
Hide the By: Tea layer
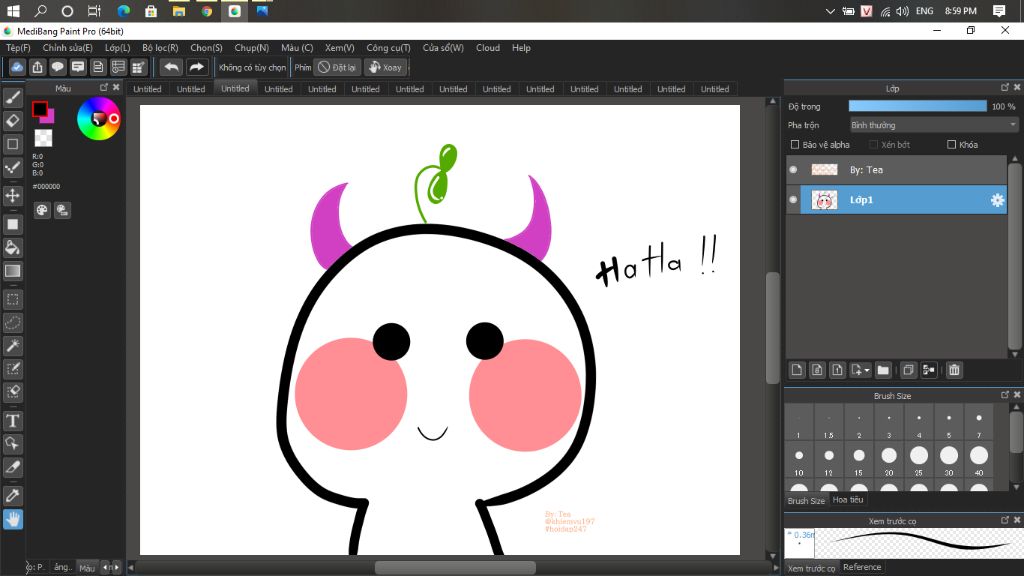[793, 170]
